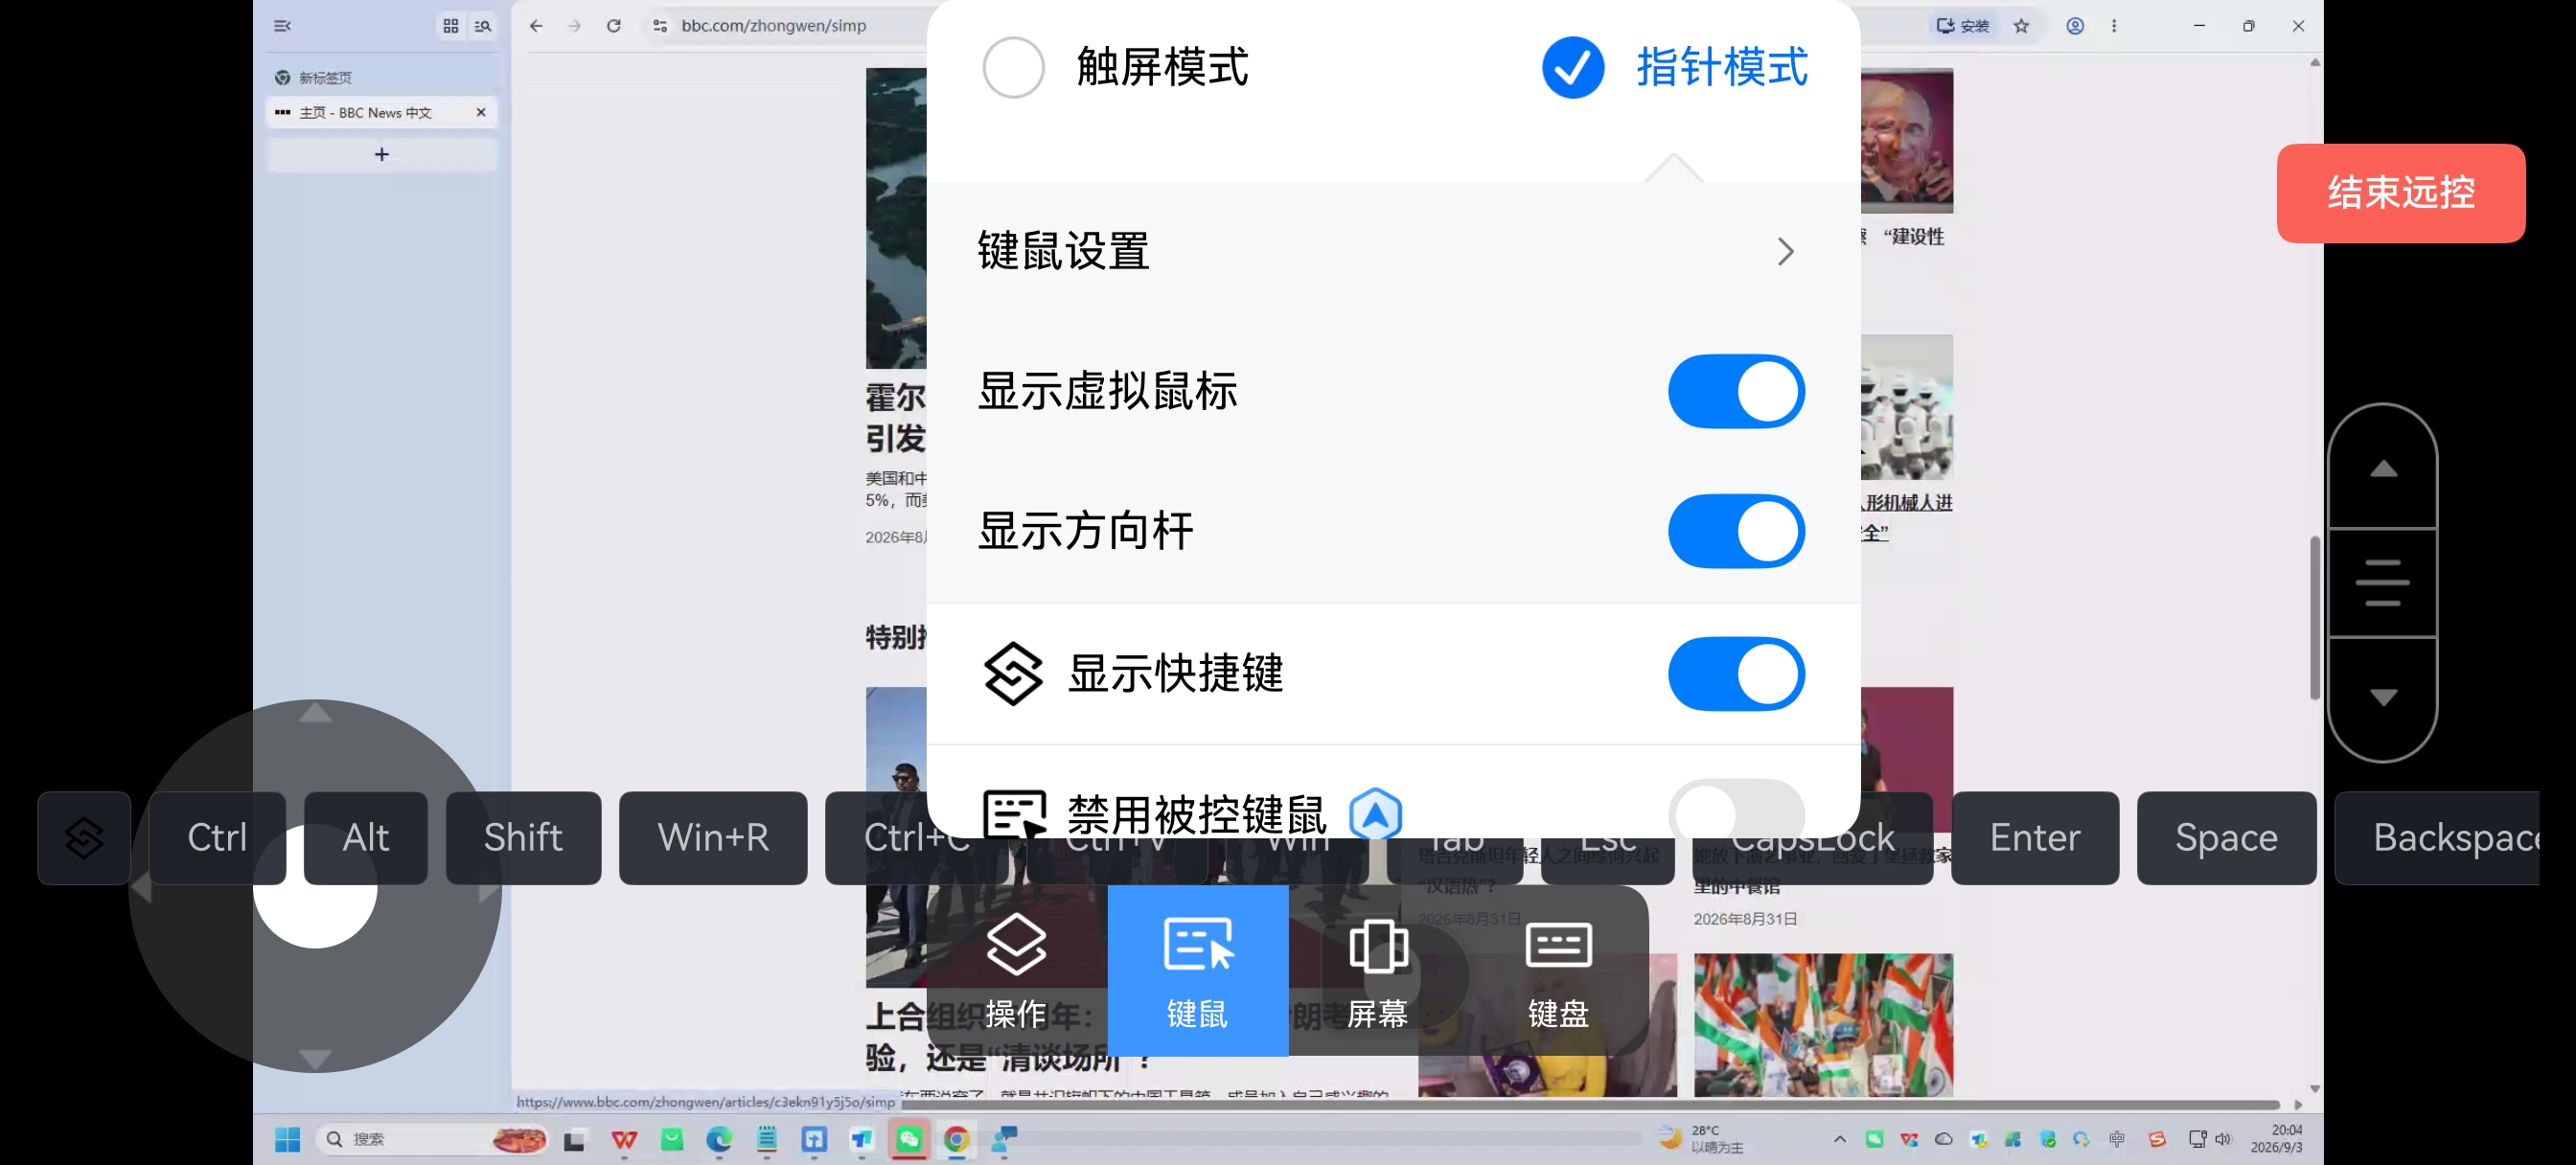This screenshot has width=2576, height=1165.
Task: Toggle the 显示快捷键 switch
Action: (1736, 673)
